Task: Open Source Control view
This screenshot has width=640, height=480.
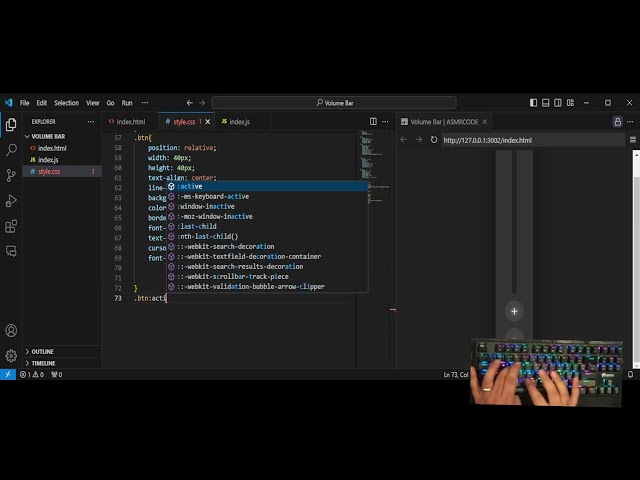Action: (11, 175)
